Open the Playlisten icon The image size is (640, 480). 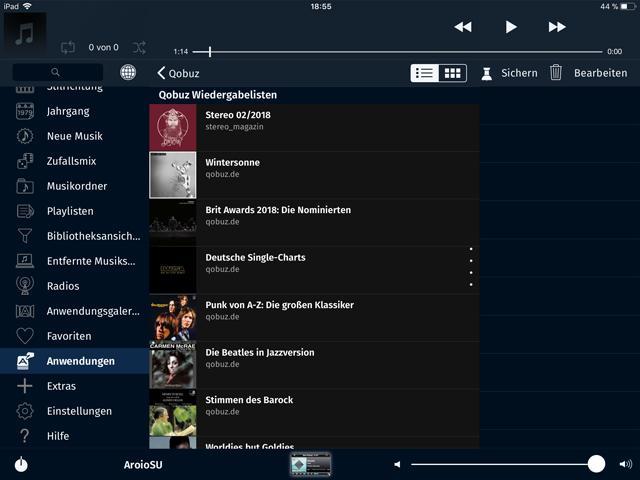pos(25,211)
